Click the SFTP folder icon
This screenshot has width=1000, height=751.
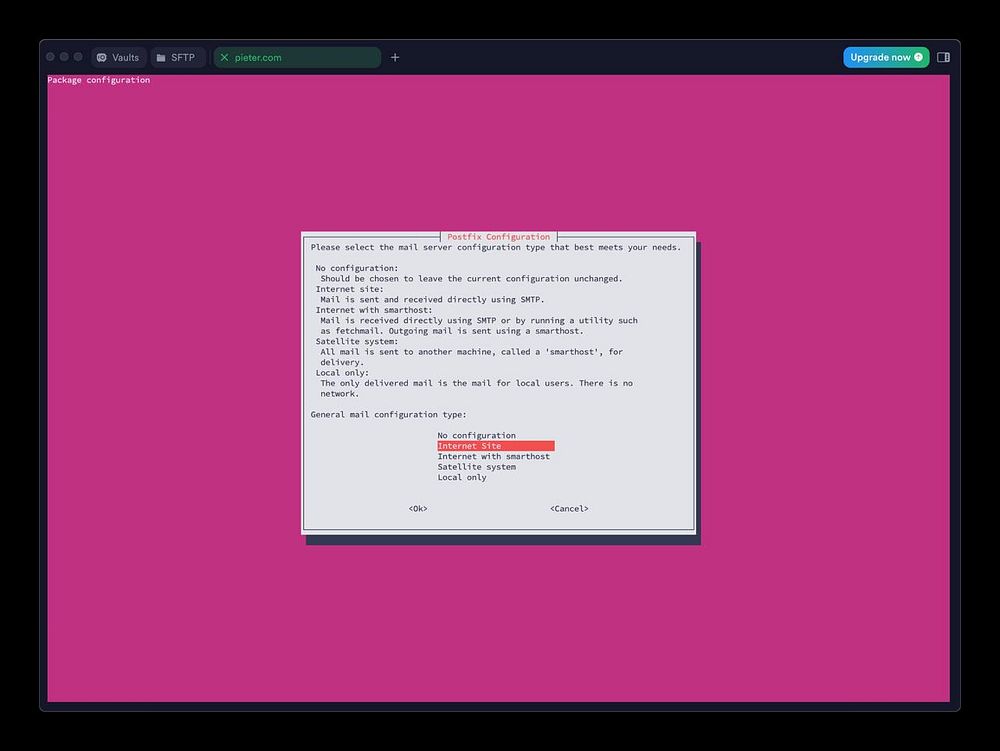pos(161,57)
